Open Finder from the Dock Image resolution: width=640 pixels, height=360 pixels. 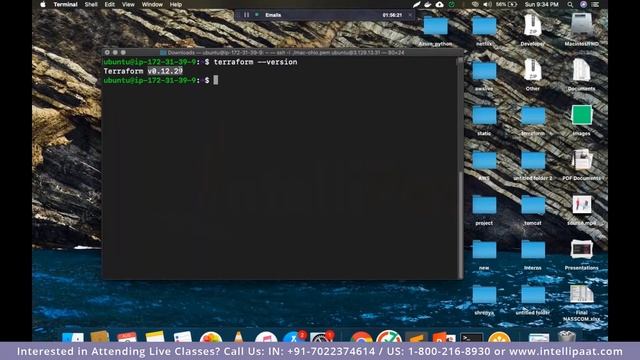(73, 337)
